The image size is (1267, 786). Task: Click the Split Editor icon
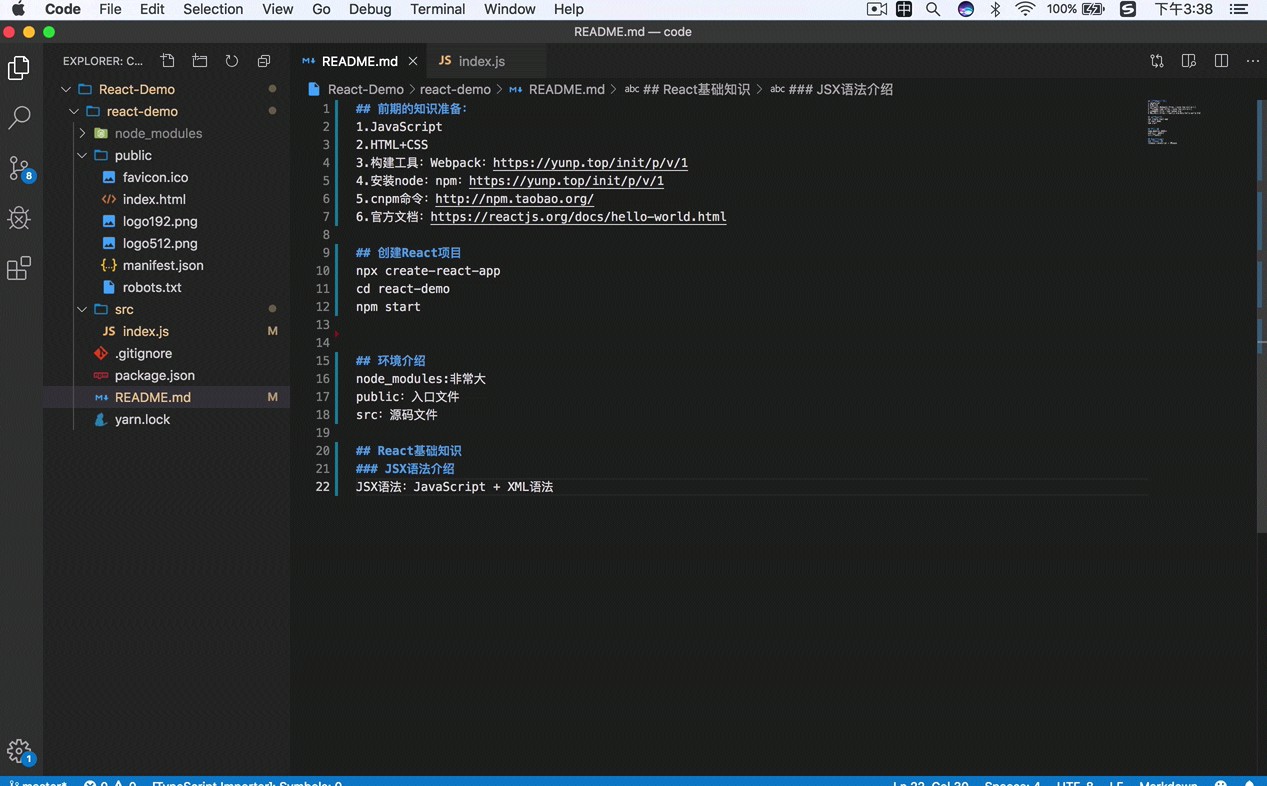coord(1221,61)
